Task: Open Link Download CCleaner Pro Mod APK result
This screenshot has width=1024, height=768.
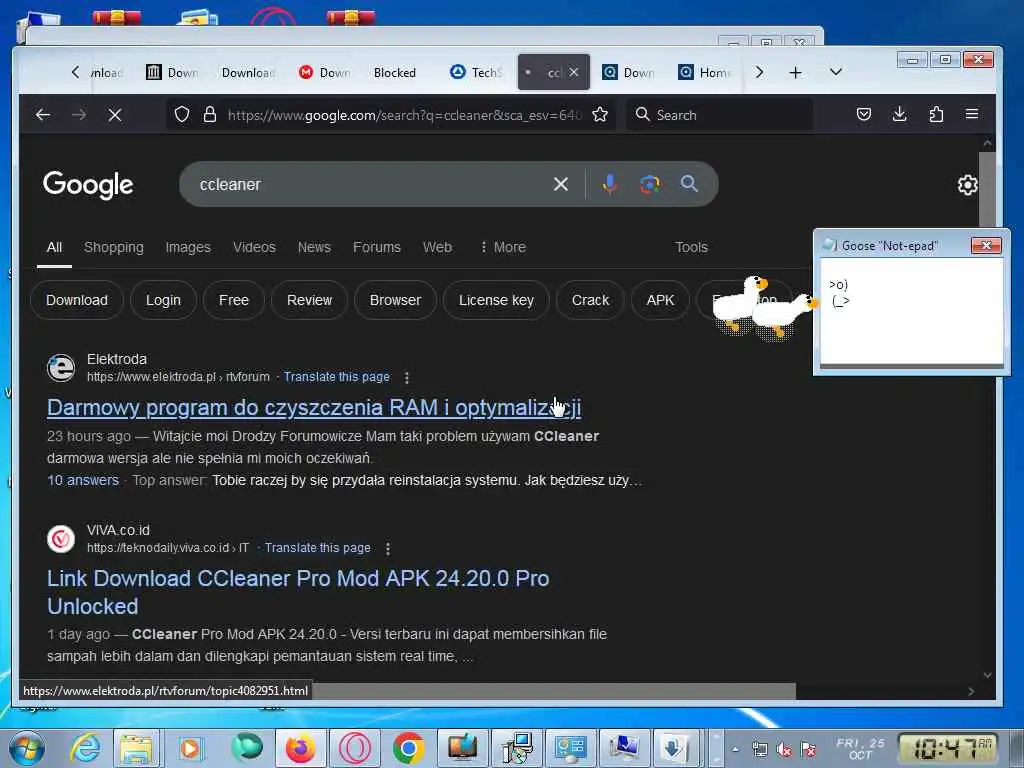Action: [298, 592]
